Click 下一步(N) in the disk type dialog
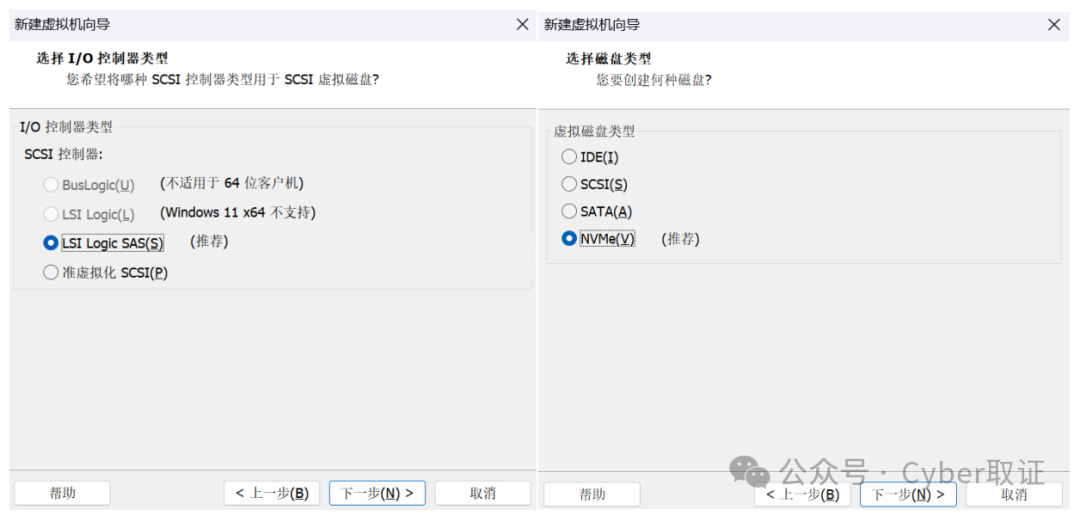Viewport: 1080px width, 516px height. [x=908, y=494]
